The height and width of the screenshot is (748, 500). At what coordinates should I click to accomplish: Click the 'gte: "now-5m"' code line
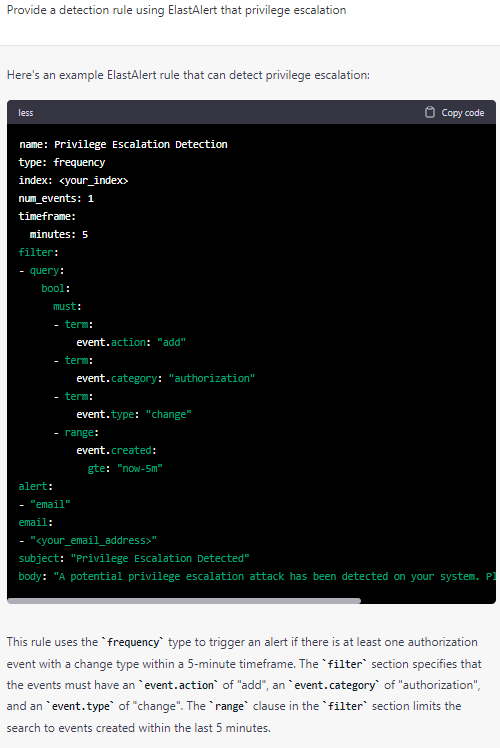click(x=125, y=468)
